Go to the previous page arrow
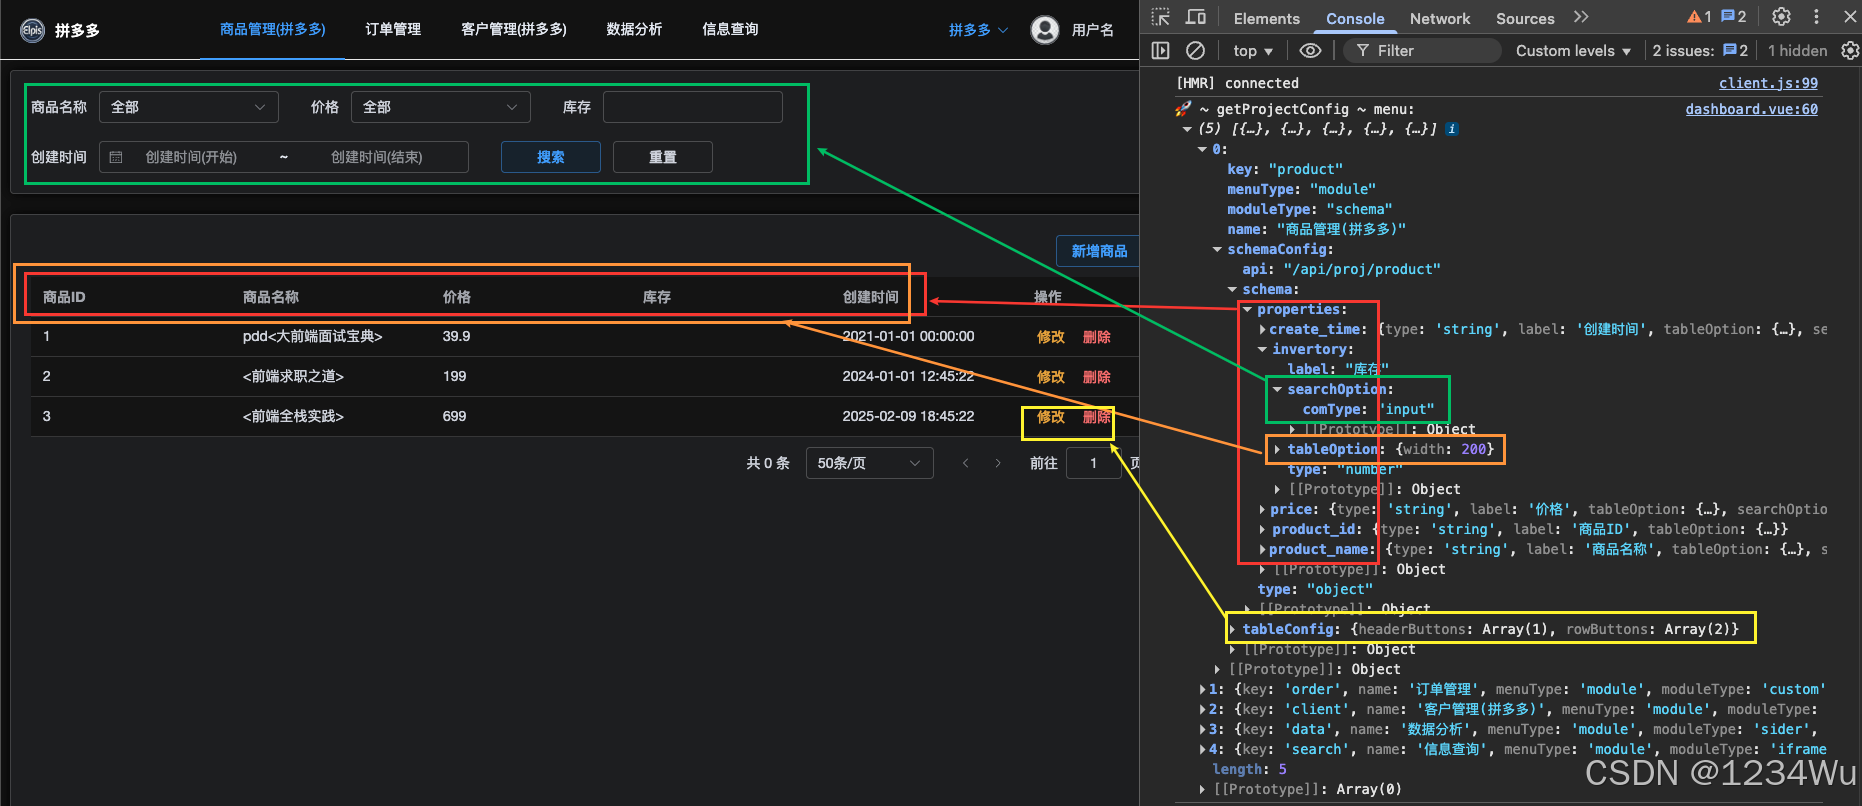 965,463
